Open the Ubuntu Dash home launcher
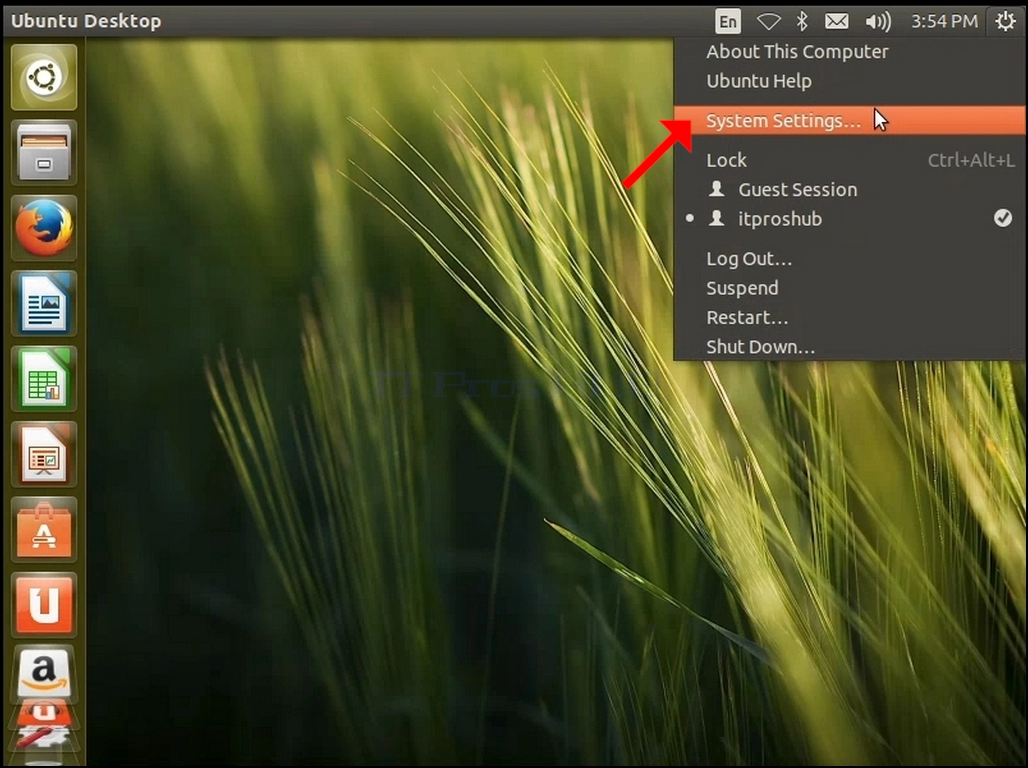This screenshot has height=768, width=1028. coord(44,77)
